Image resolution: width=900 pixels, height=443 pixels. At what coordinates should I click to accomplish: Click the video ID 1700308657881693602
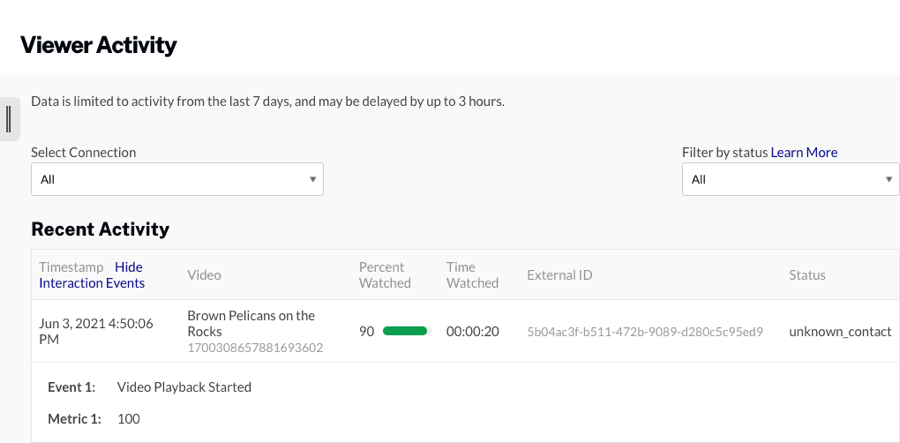point(255,347)
